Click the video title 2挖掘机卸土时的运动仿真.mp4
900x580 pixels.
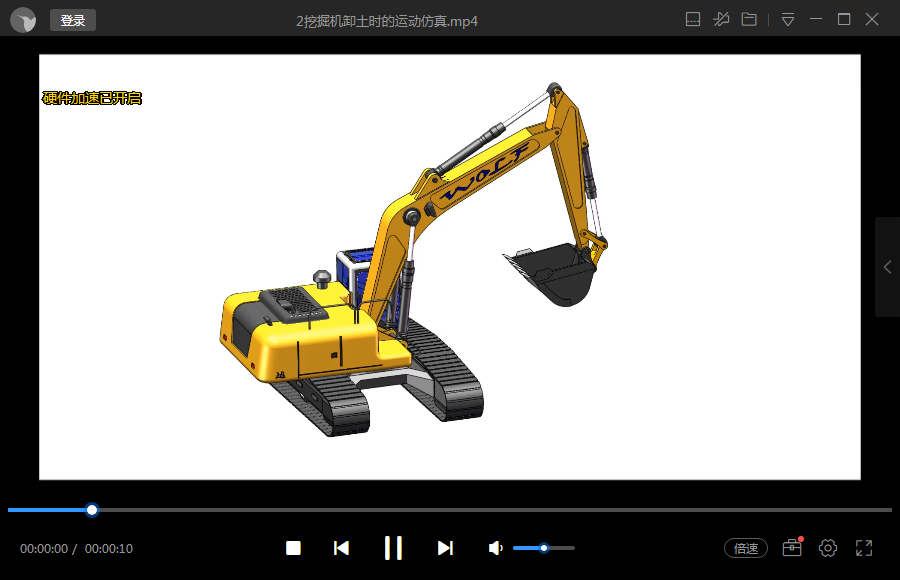click(387, 21)
